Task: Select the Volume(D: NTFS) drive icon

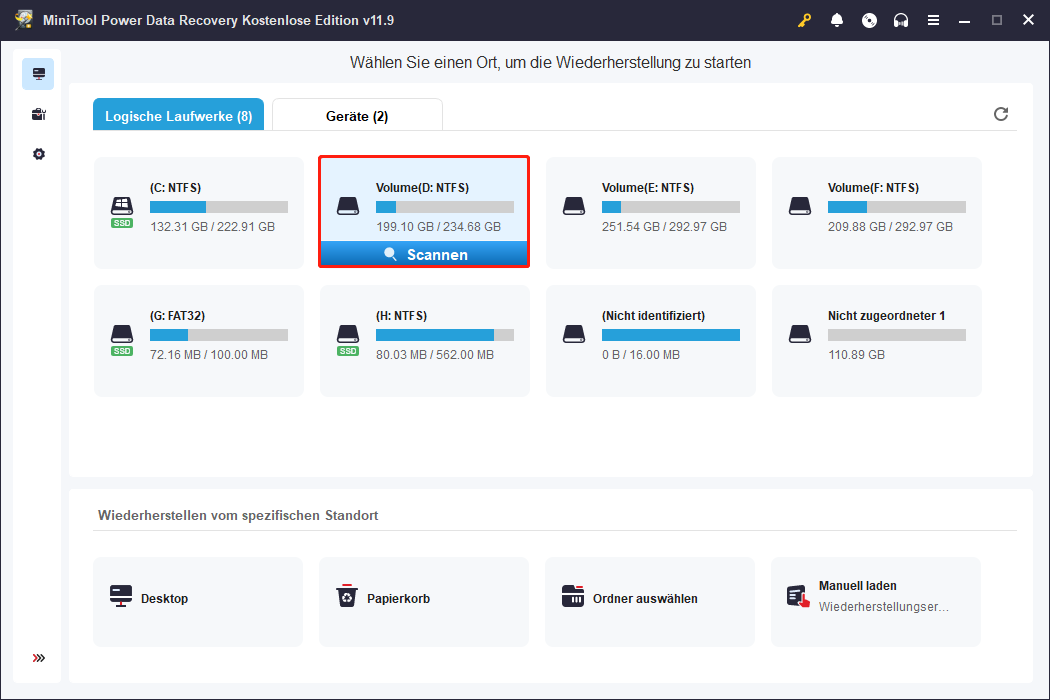Action: tap(348, 206)
